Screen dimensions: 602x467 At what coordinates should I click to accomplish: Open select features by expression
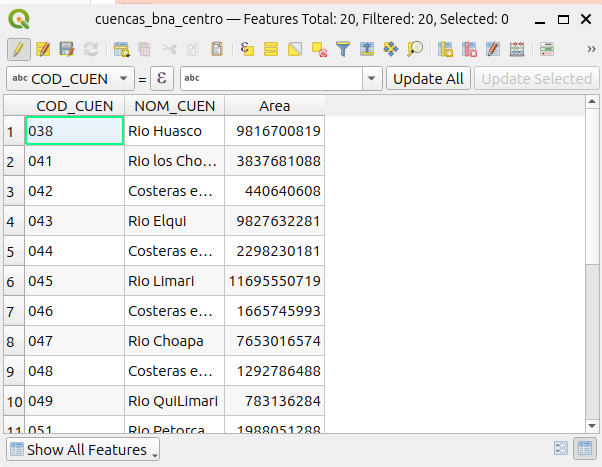click(x=246, y=48)
